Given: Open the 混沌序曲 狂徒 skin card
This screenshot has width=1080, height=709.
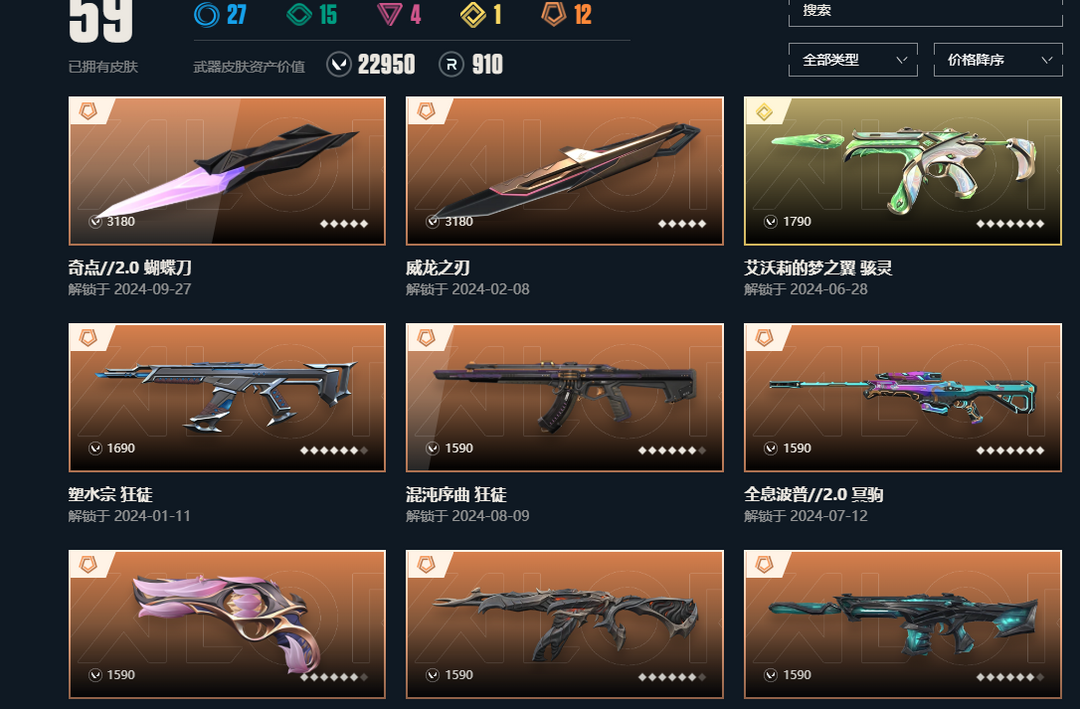Looking at the screenshot, I should [x=565, y=398].
